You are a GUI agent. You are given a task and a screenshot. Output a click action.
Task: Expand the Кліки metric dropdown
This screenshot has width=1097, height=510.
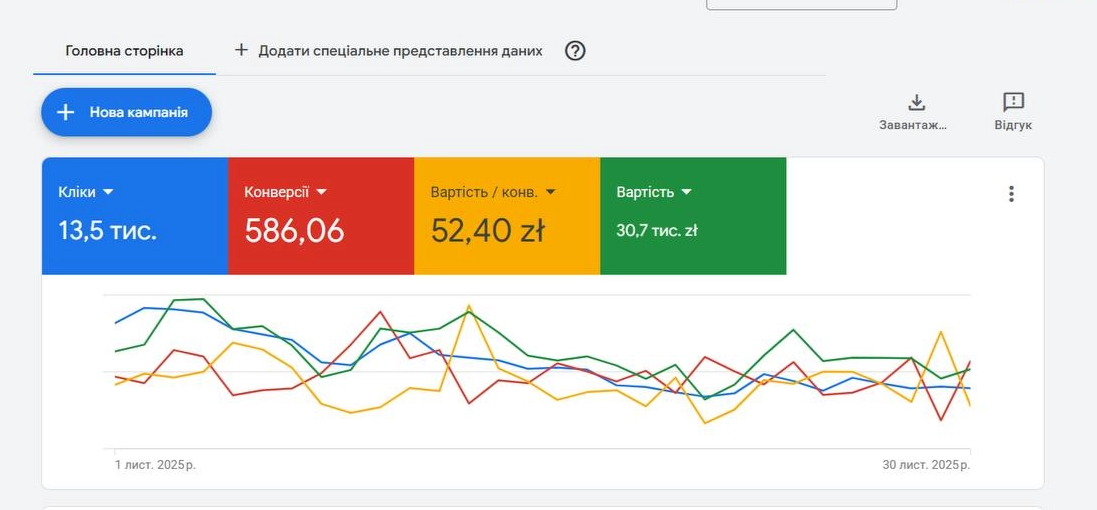click(x=87, y=192)
